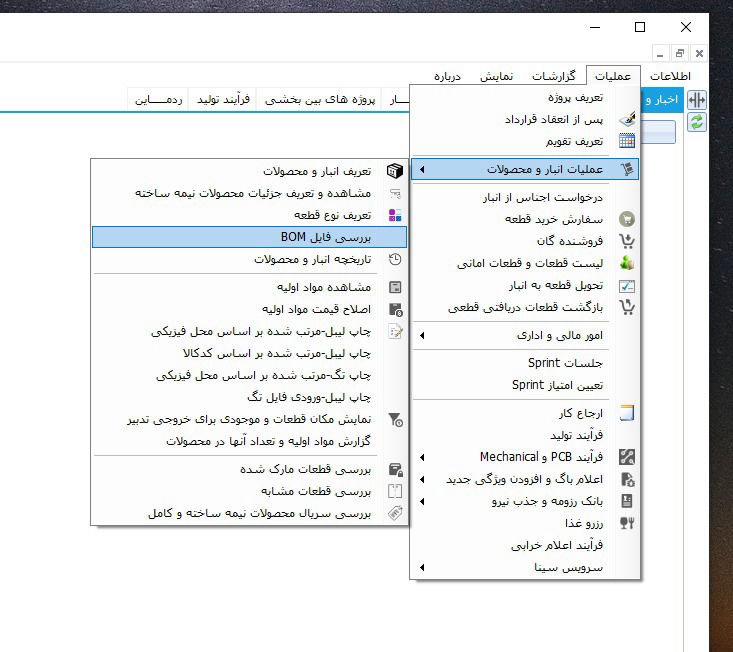Click the icon beside مشاهده و تعریف جزئیات محصولات نیمه ساخته
733x652 pixels.
pos(395,193)
